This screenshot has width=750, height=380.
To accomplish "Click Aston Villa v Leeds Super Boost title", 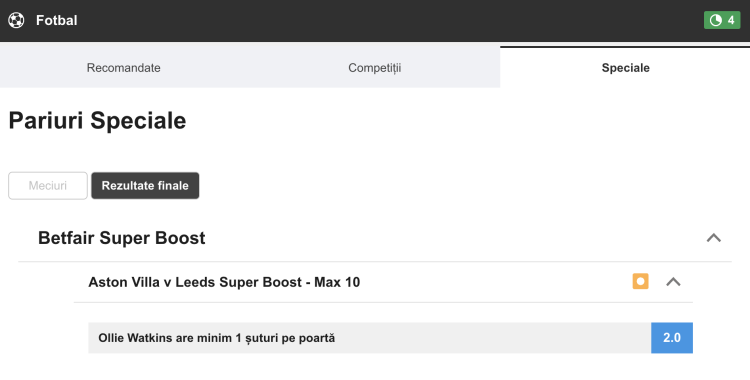I will coord(224,282).
